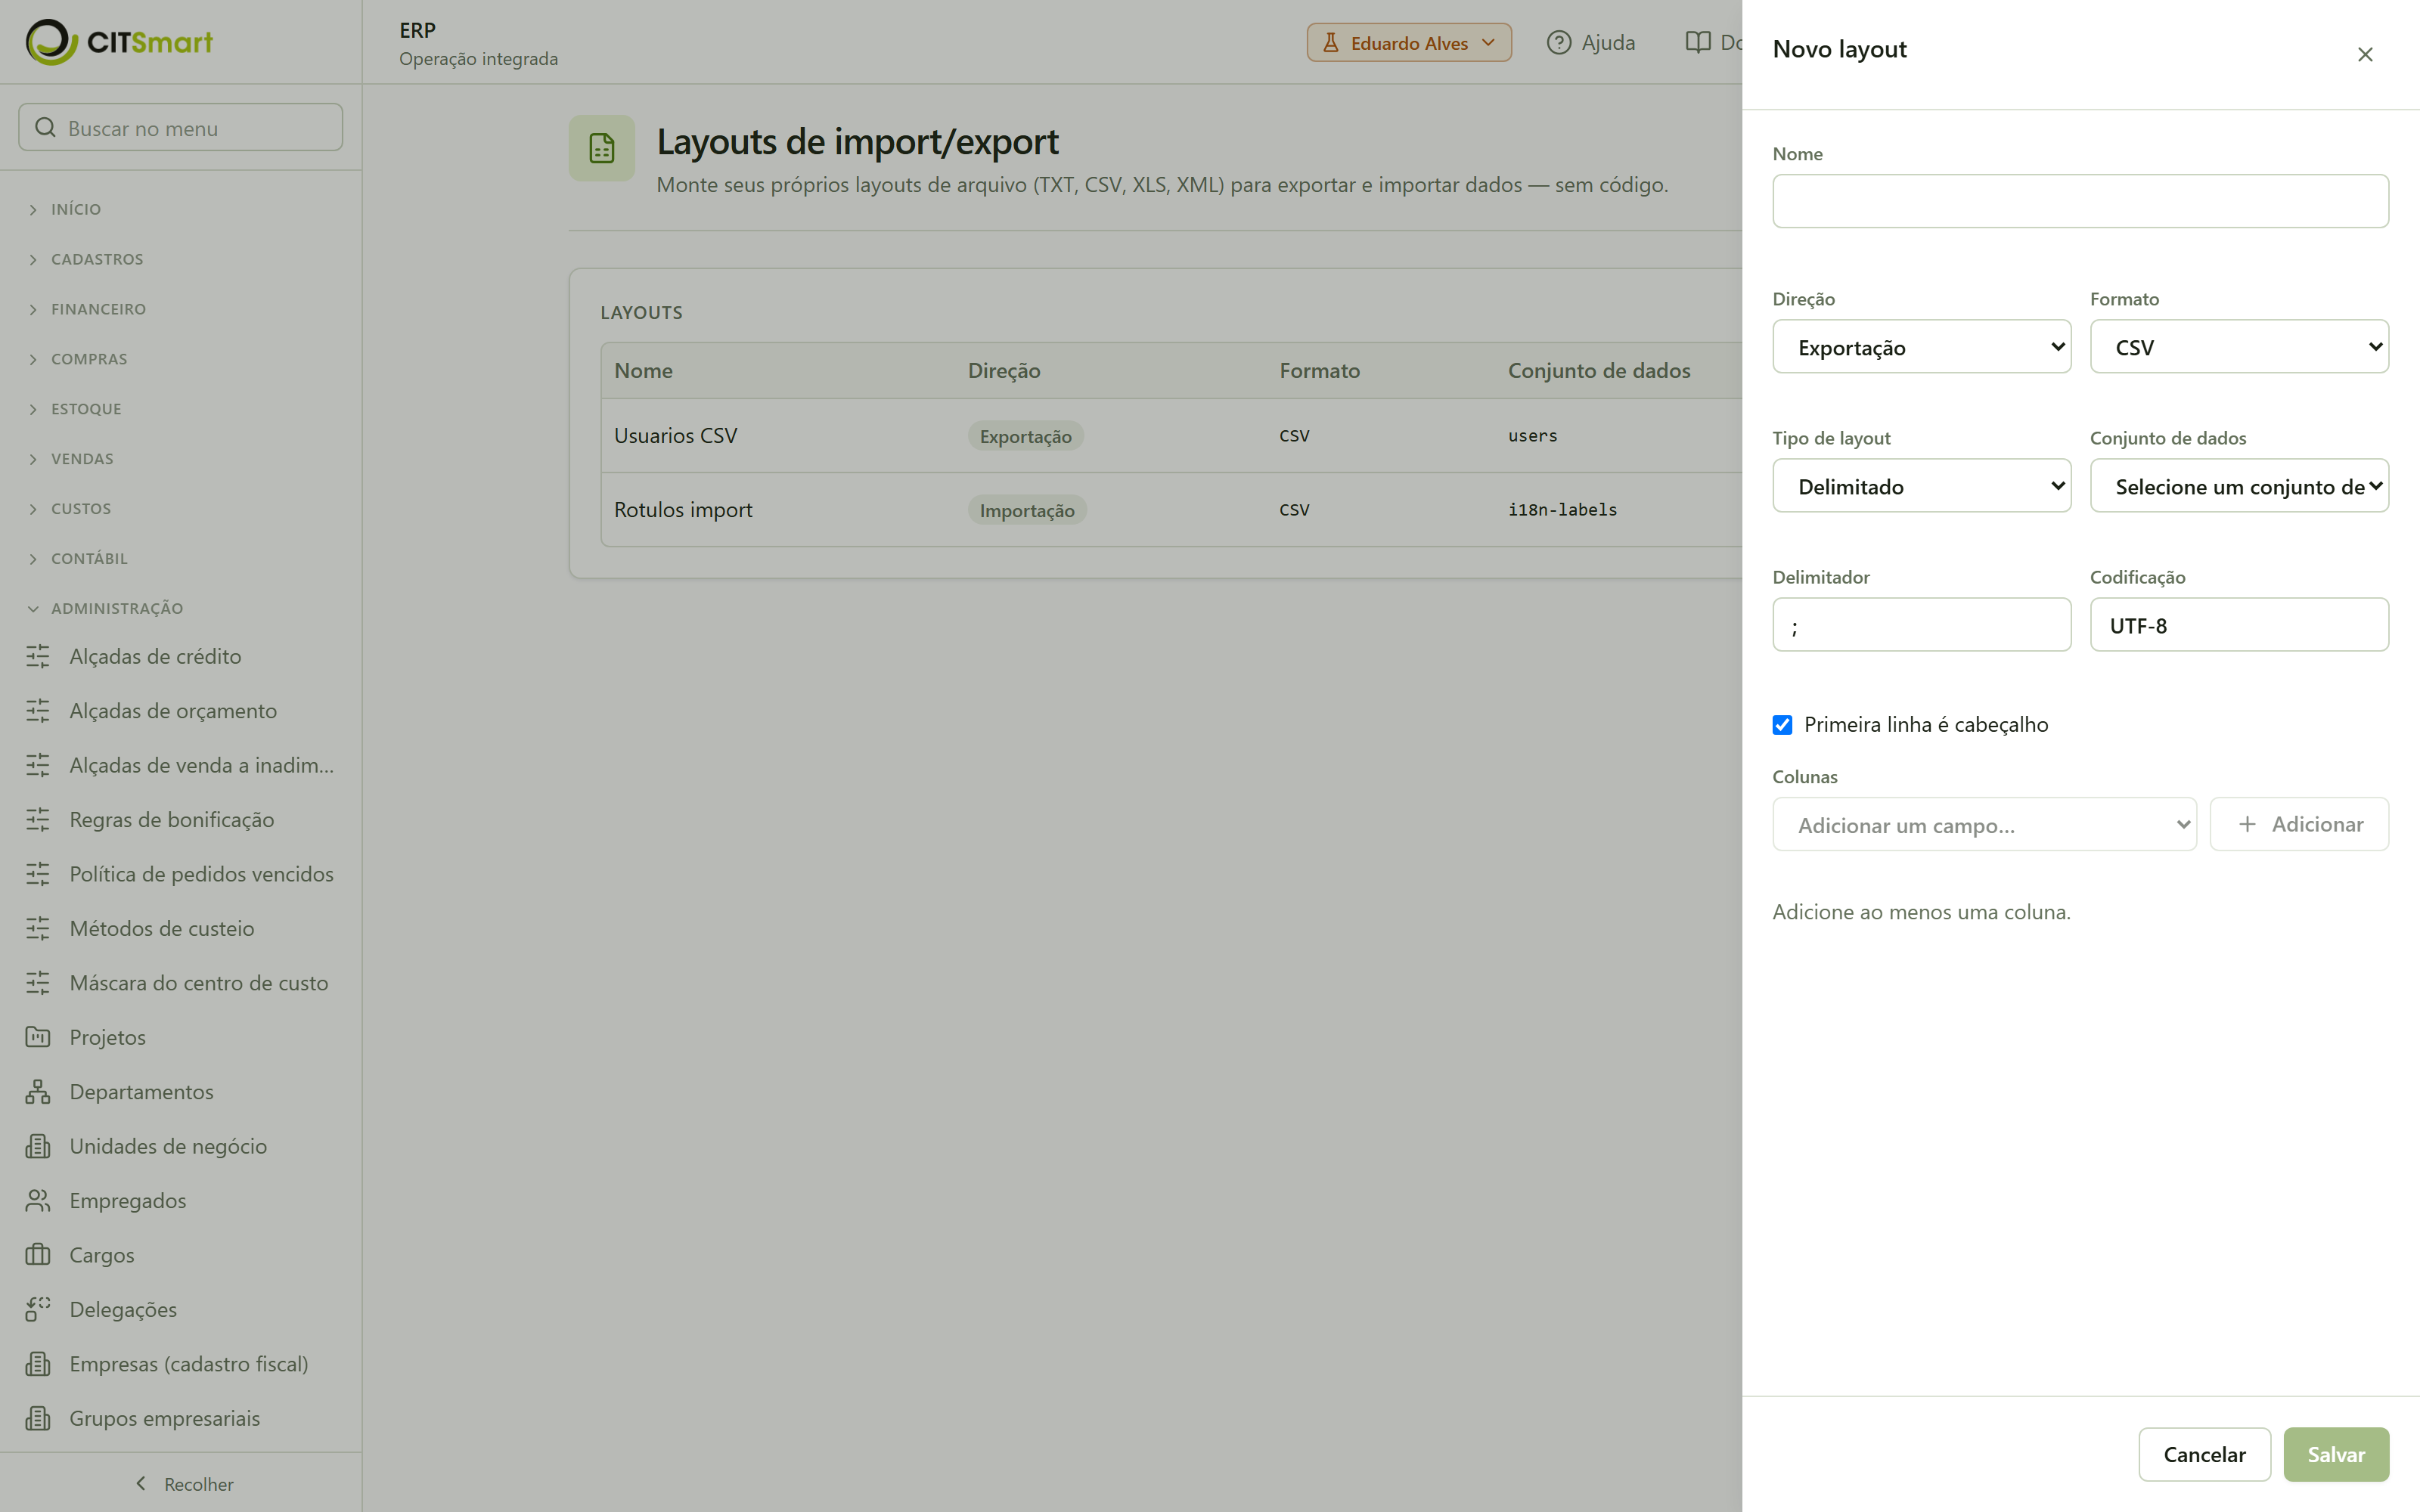This screenshot has height=1512, width=2420.
Task: Open the Direção dropdown
Action: [x=1921, y=347]
